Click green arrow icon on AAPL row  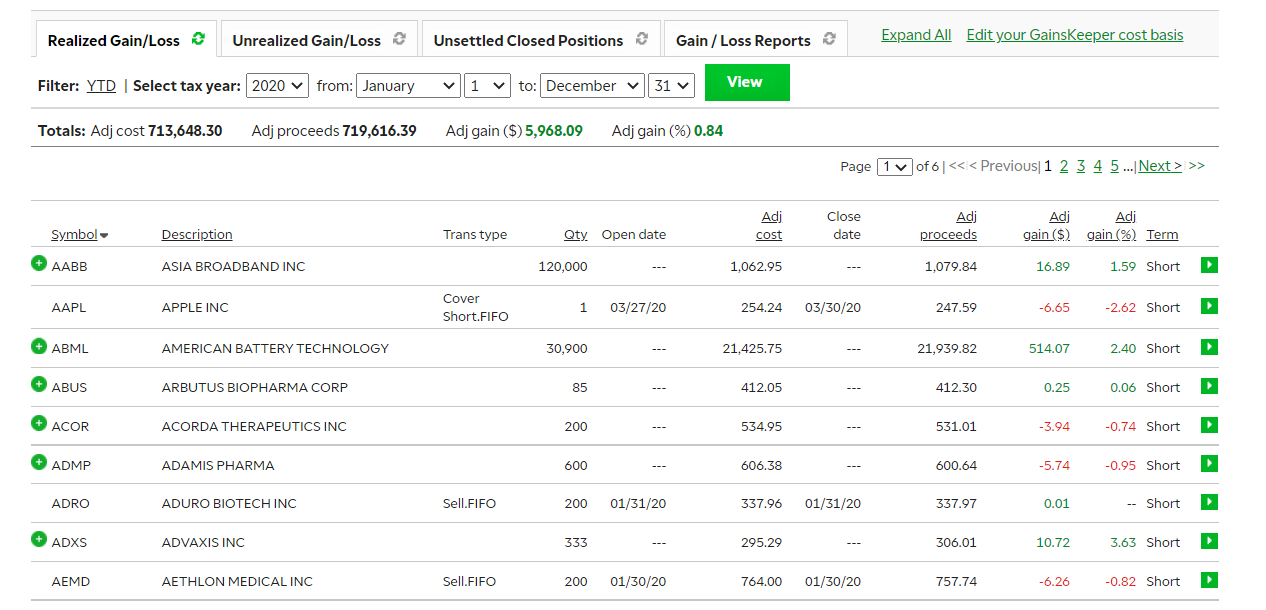(x=1210, y=306)
